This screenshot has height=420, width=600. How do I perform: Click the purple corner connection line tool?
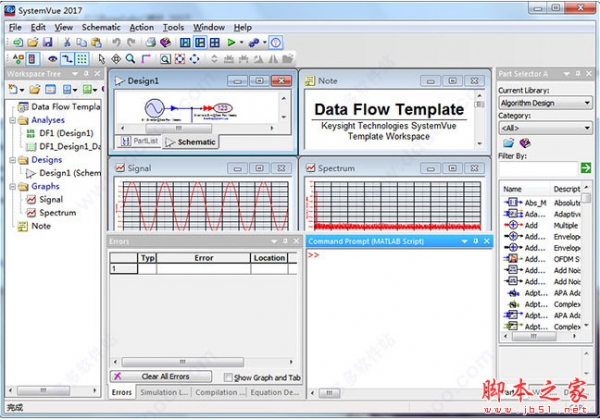click(145, 59)
